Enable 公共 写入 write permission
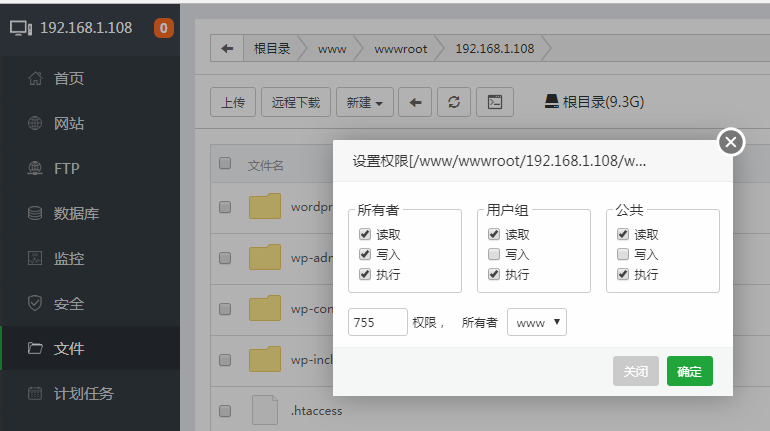 click(x=623, y=254)
